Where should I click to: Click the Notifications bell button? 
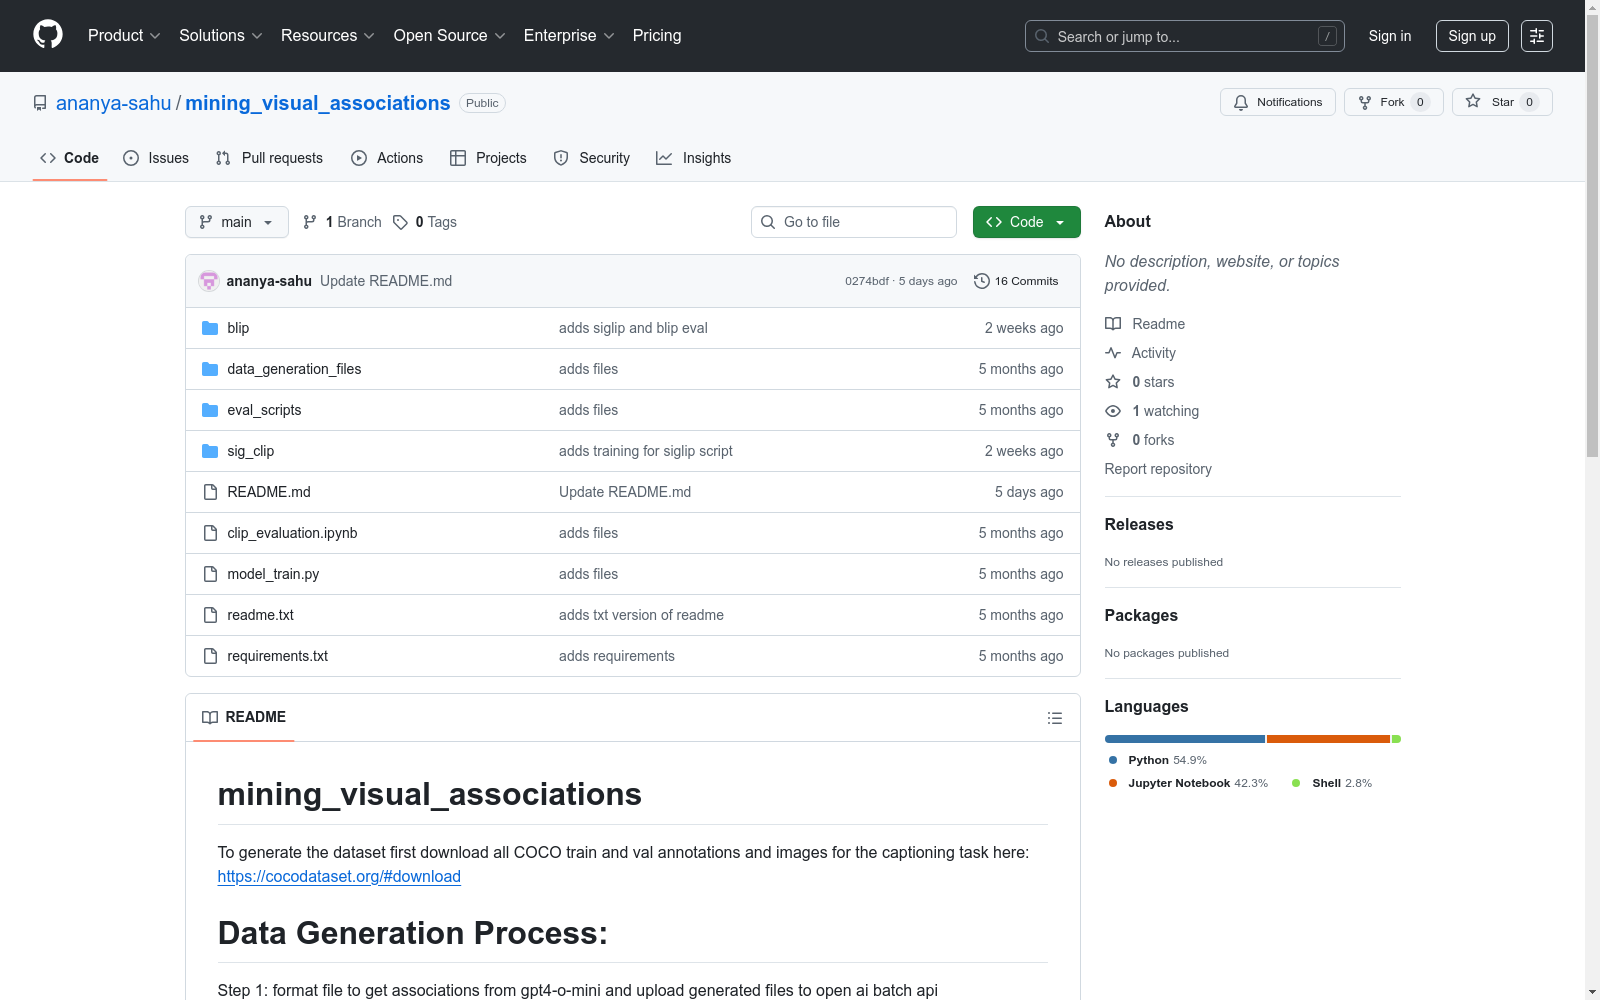[x=1277, y=102]
